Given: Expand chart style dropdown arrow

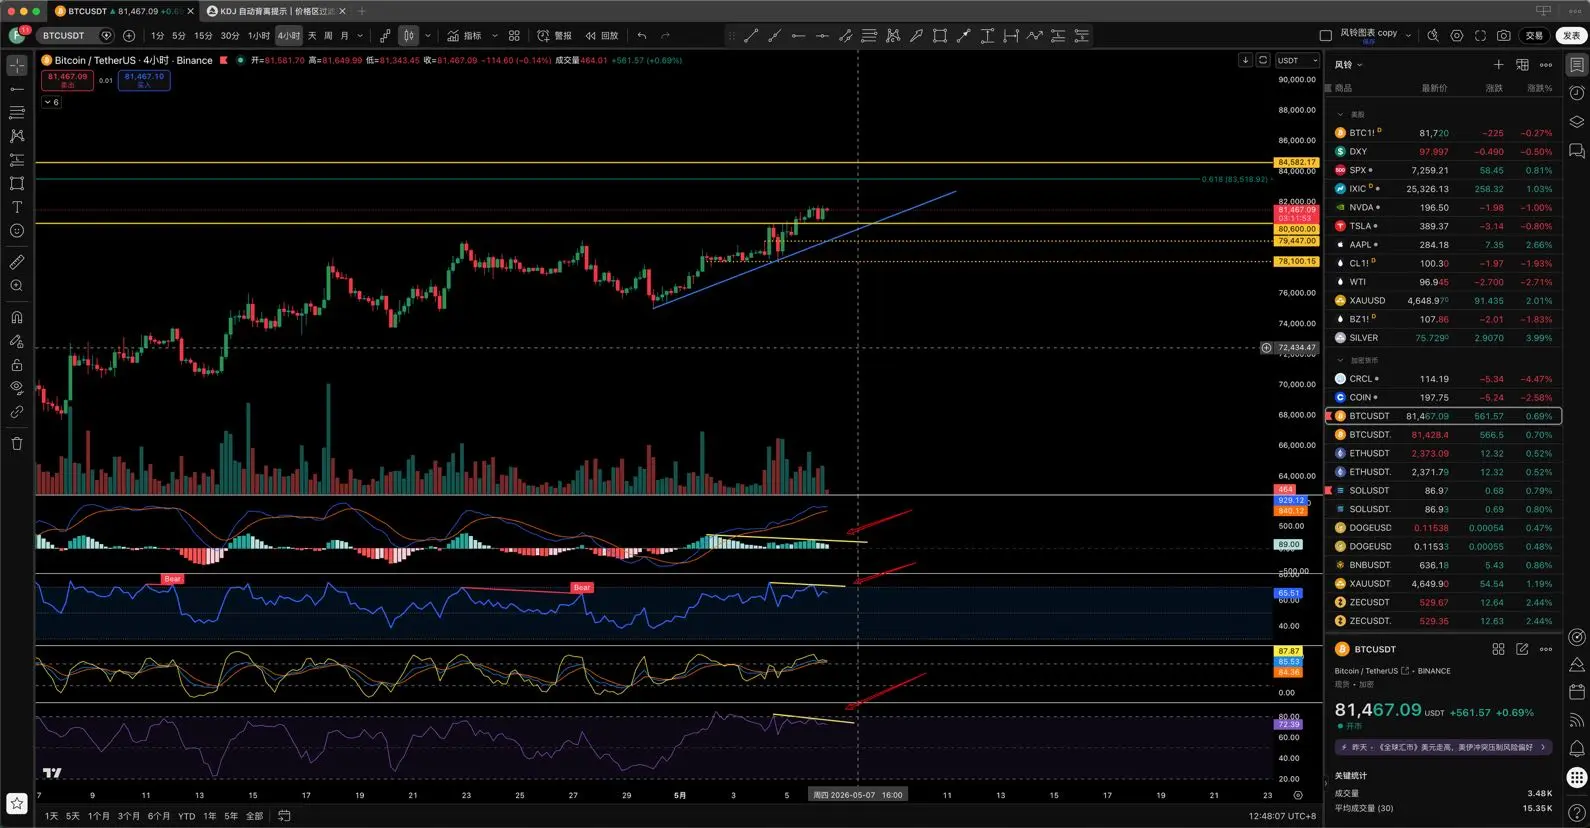Looking at the screenshot, I should pos(428,36).
